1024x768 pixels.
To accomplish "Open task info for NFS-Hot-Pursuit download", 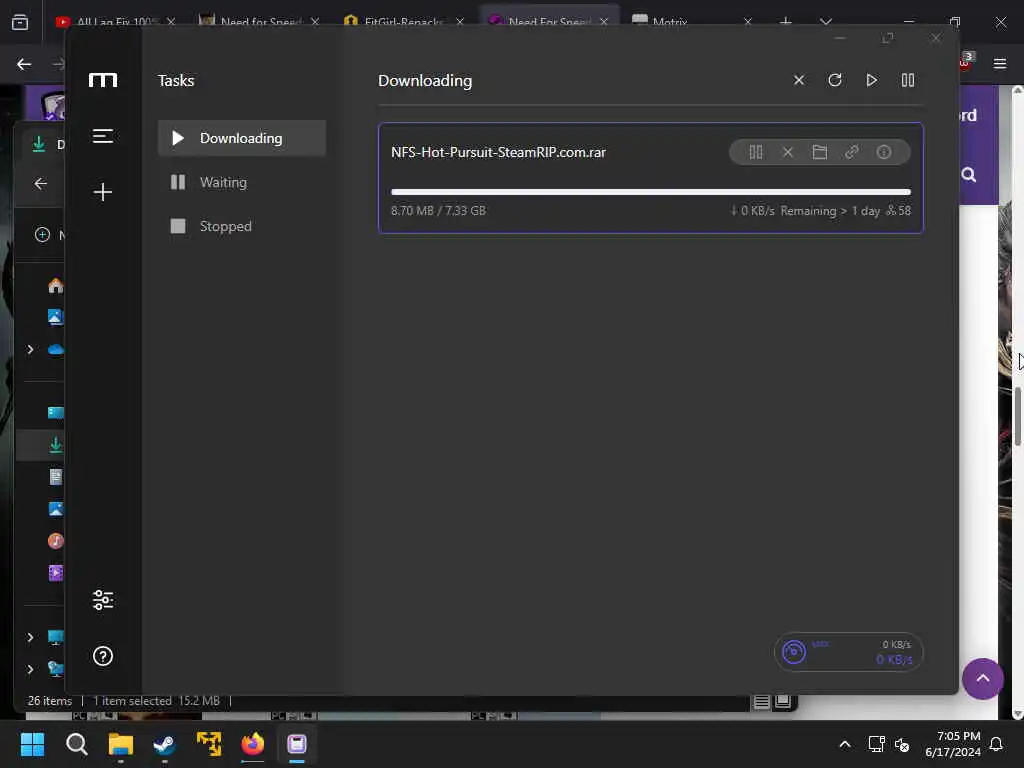I will click(884, 152).
